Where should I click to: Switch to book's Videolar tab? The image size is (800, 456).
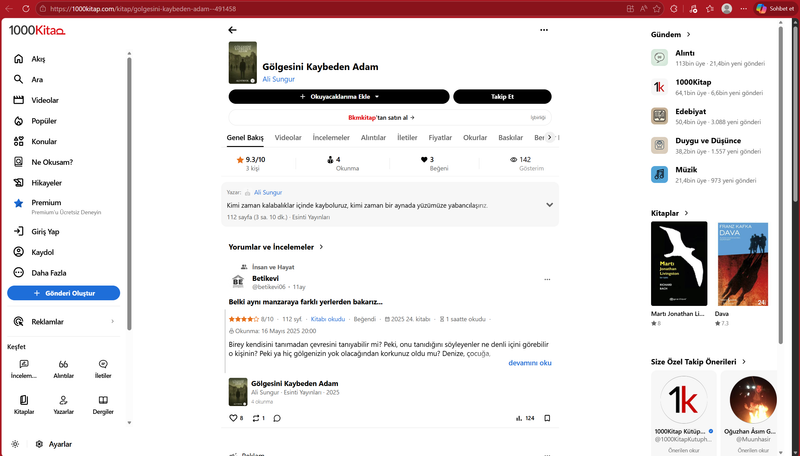[288, 138]
